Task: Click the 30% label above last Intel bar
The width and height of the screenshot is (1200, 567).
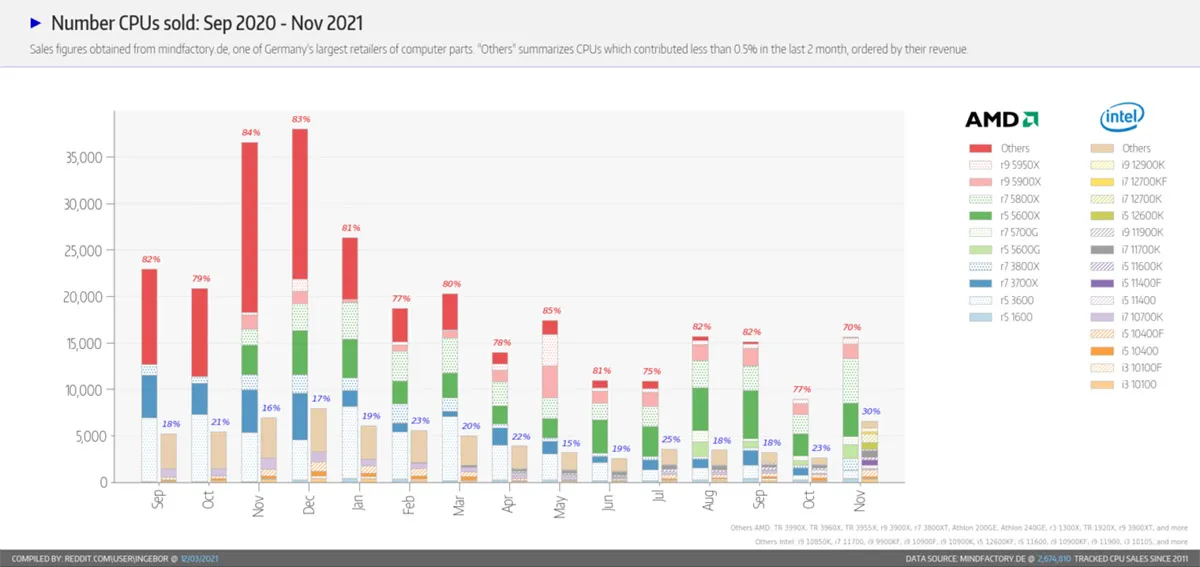Action: [x=871, y=411]
